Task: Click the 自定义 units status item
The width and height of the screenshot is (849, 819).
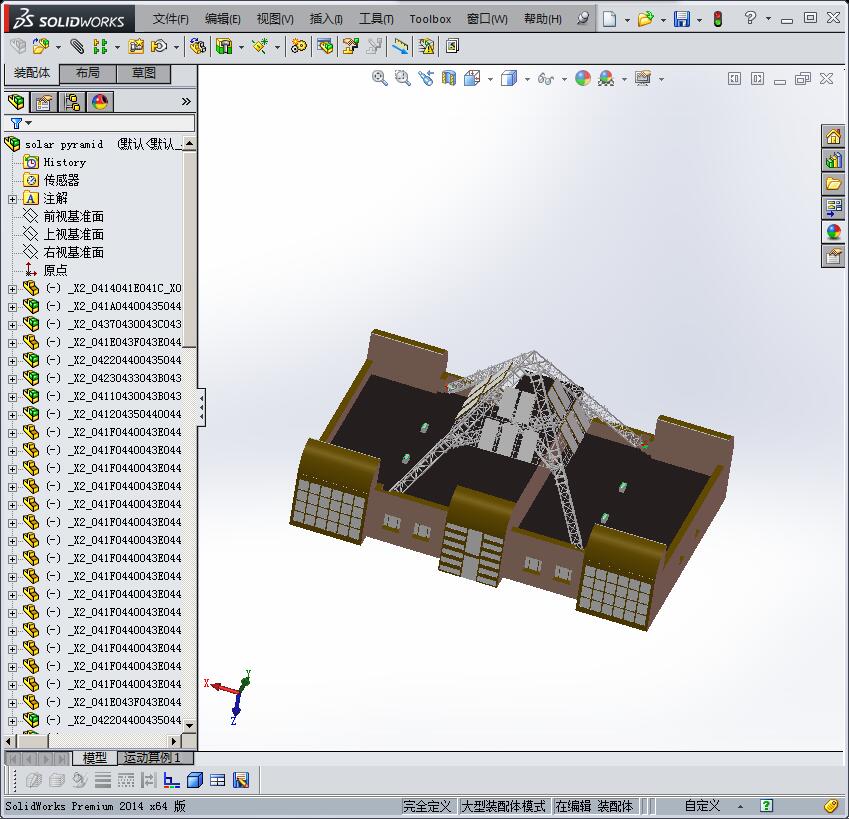Action: pyautogui.click(x=702, y=806)
